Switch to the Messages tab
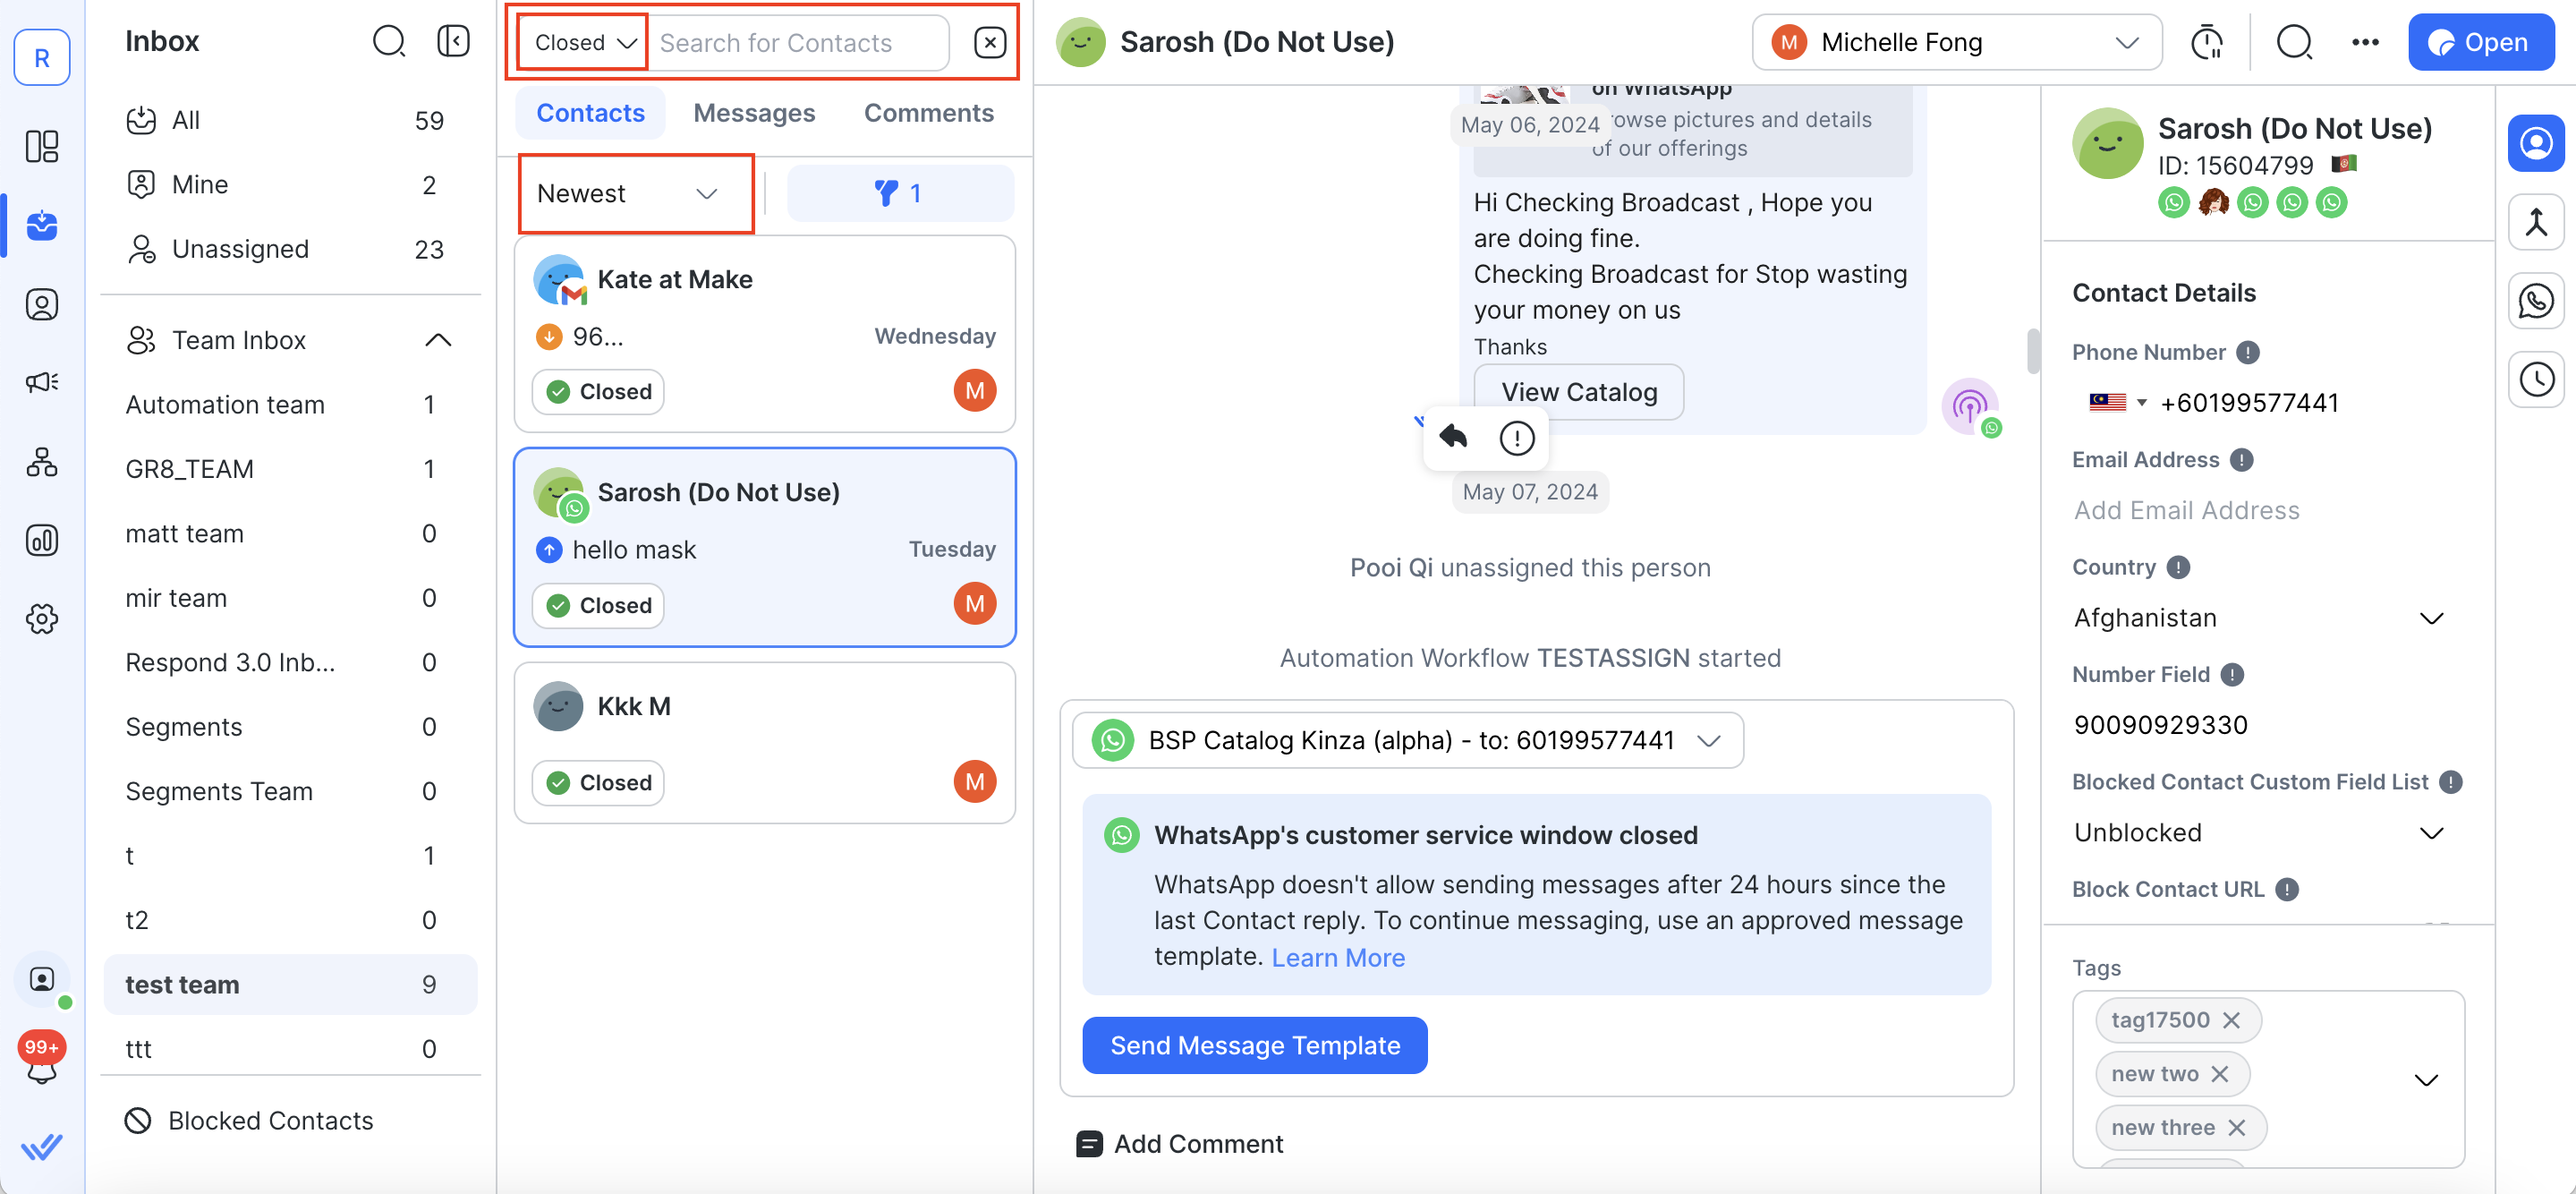2576x1194 pixels. (x=754, y=113)
